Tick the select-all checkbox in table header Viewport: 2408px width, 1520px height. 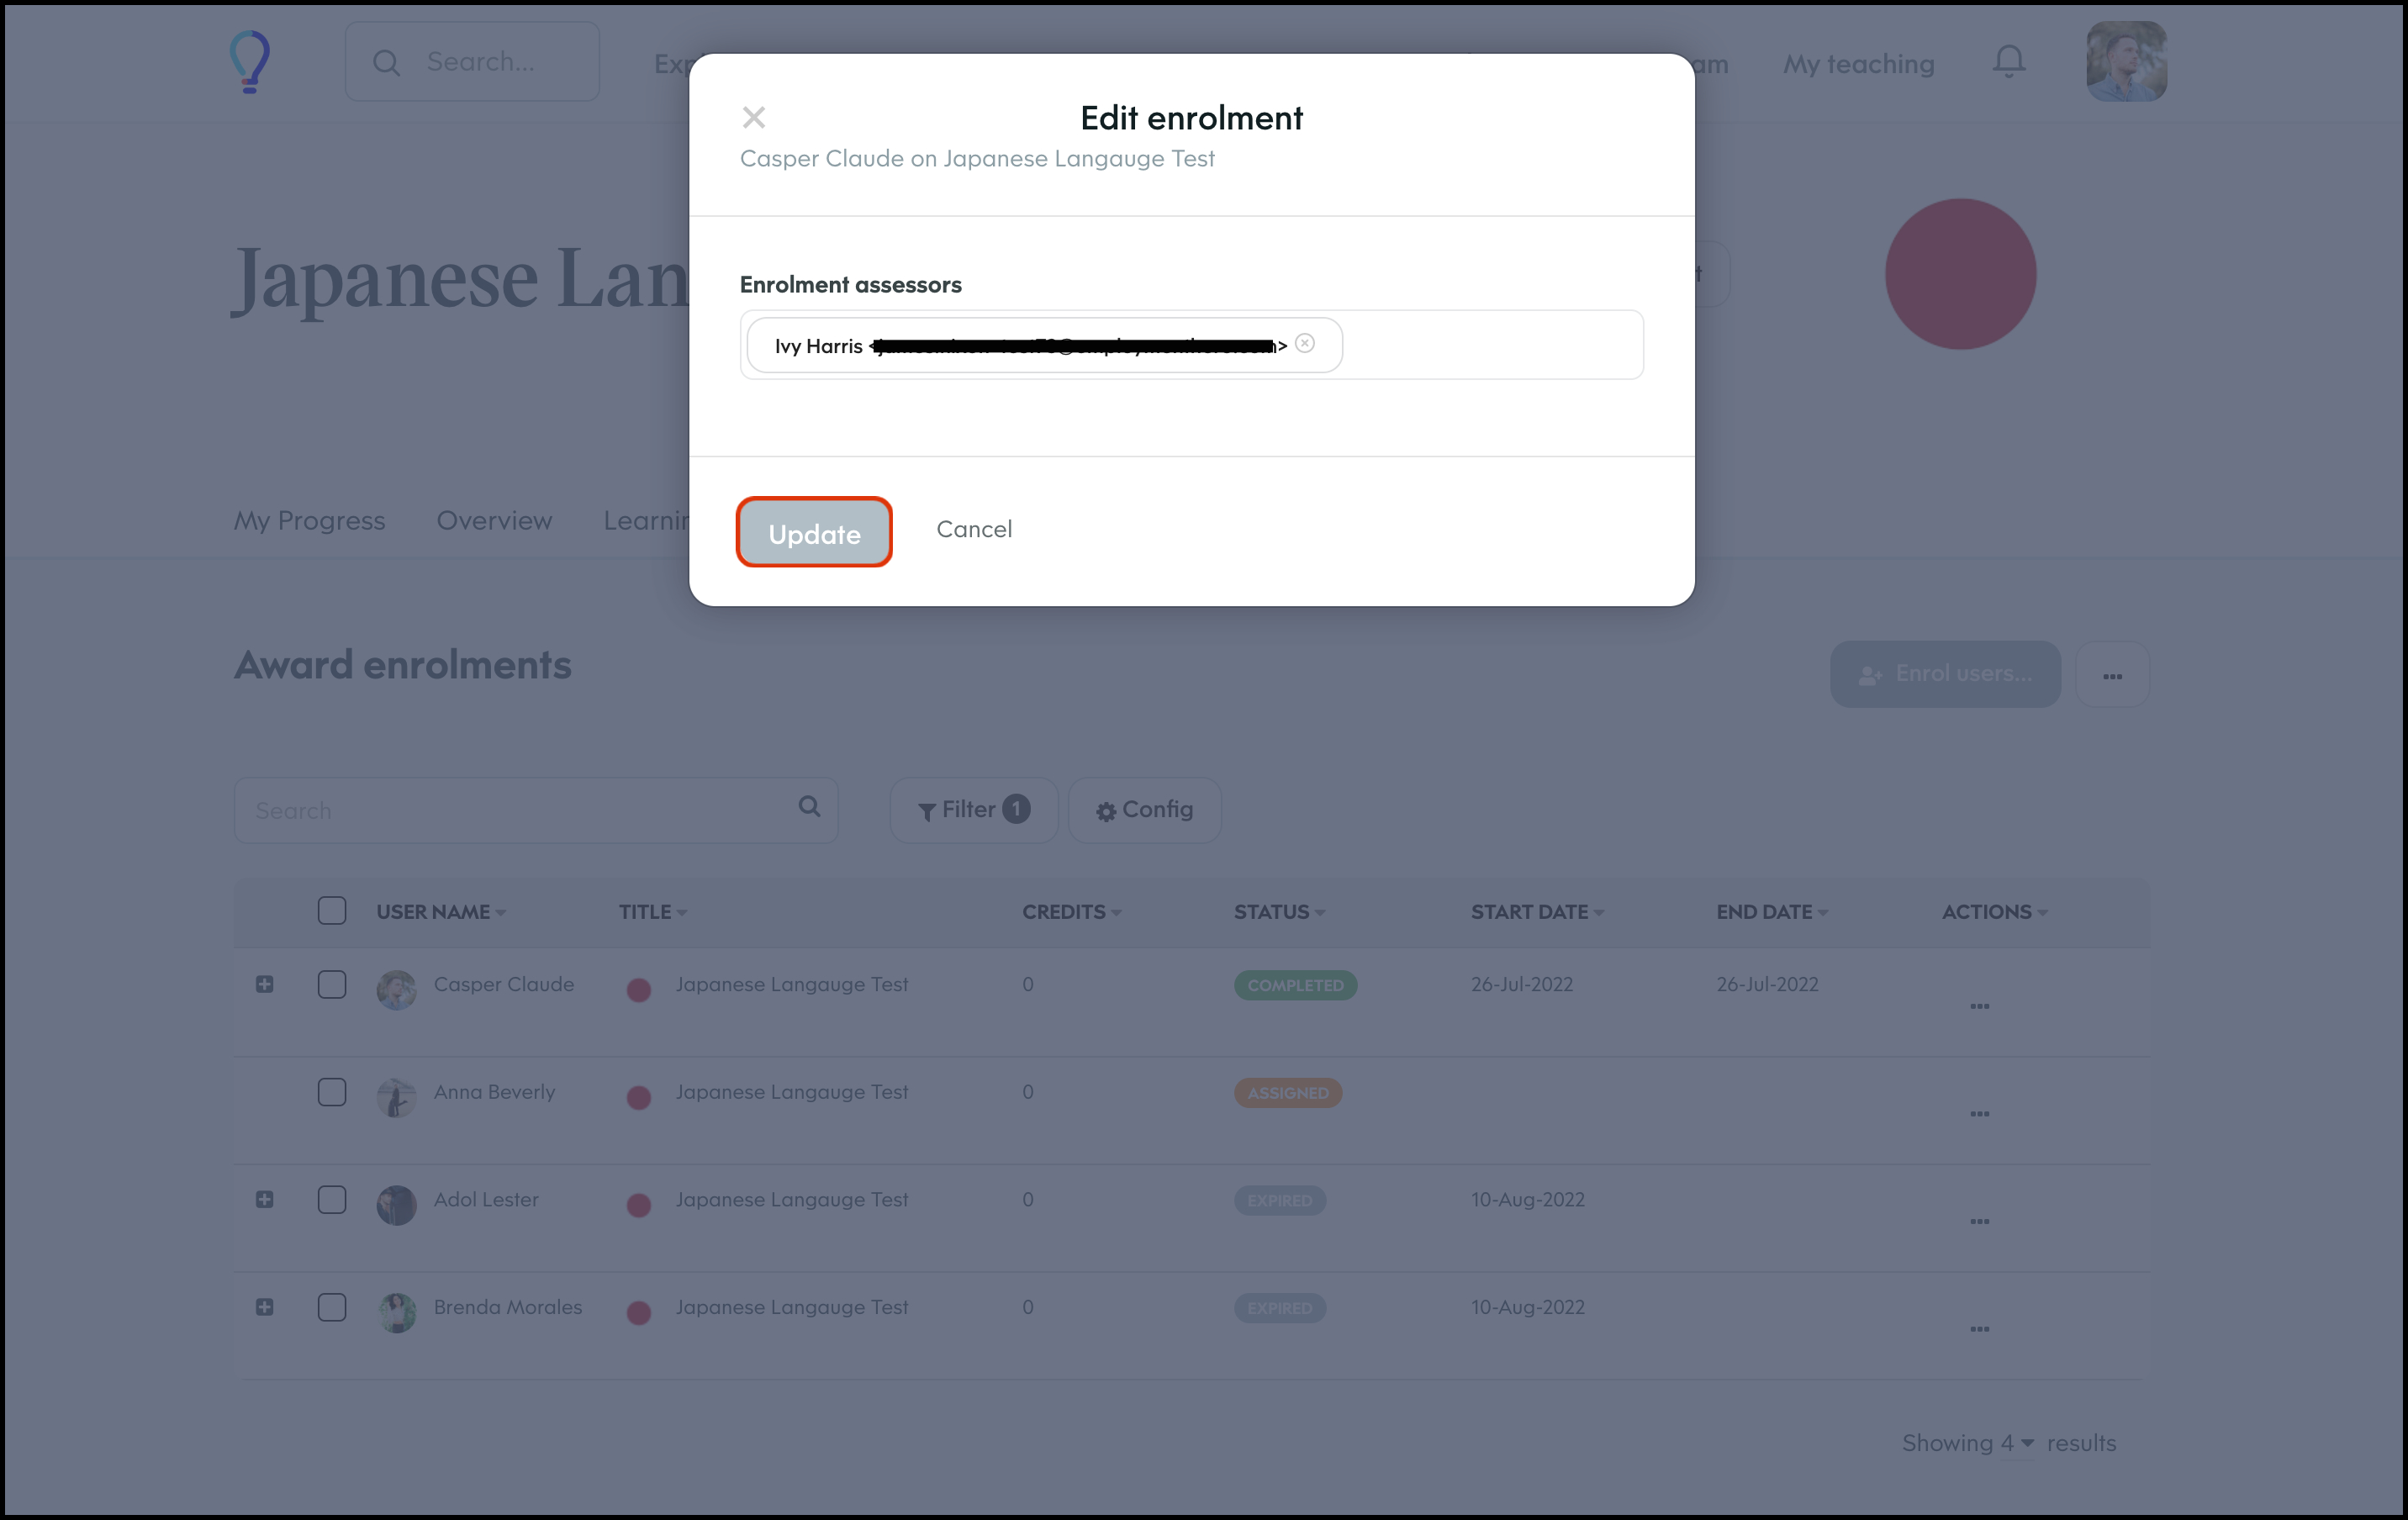(332, 911)
